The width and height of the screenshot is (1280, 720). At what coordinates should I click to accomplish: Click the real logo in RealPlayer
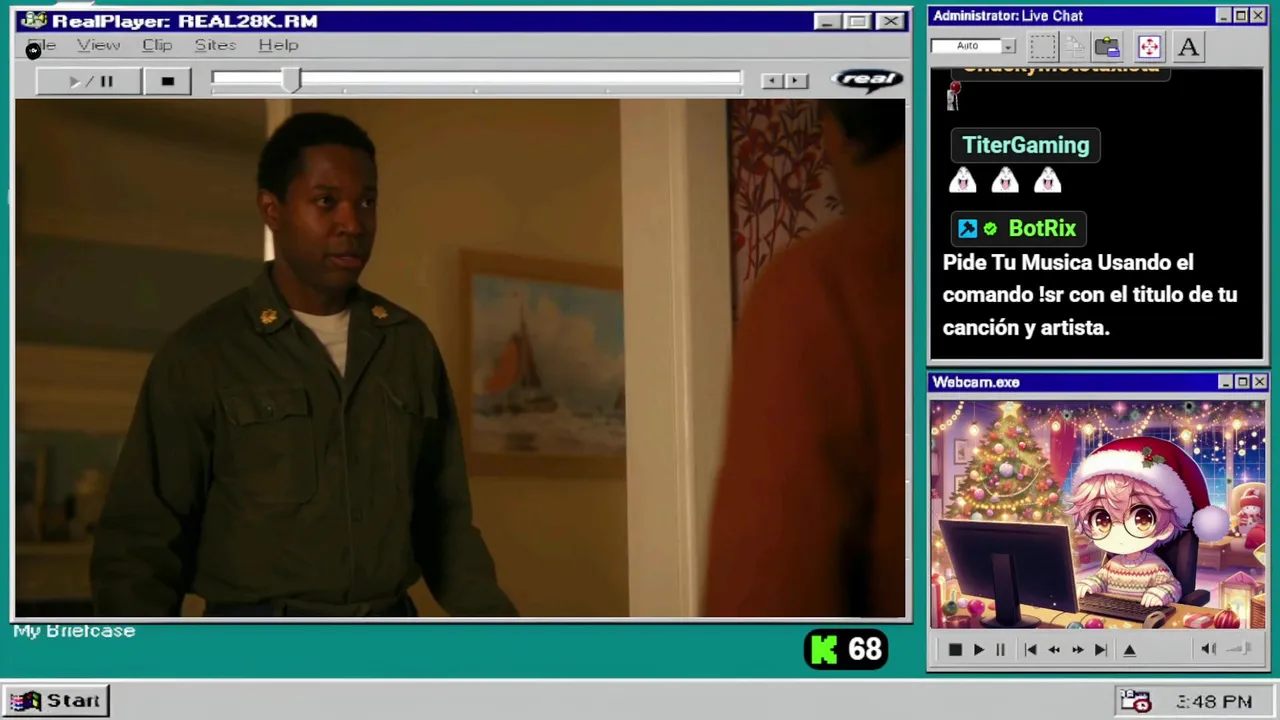[867, 80]
